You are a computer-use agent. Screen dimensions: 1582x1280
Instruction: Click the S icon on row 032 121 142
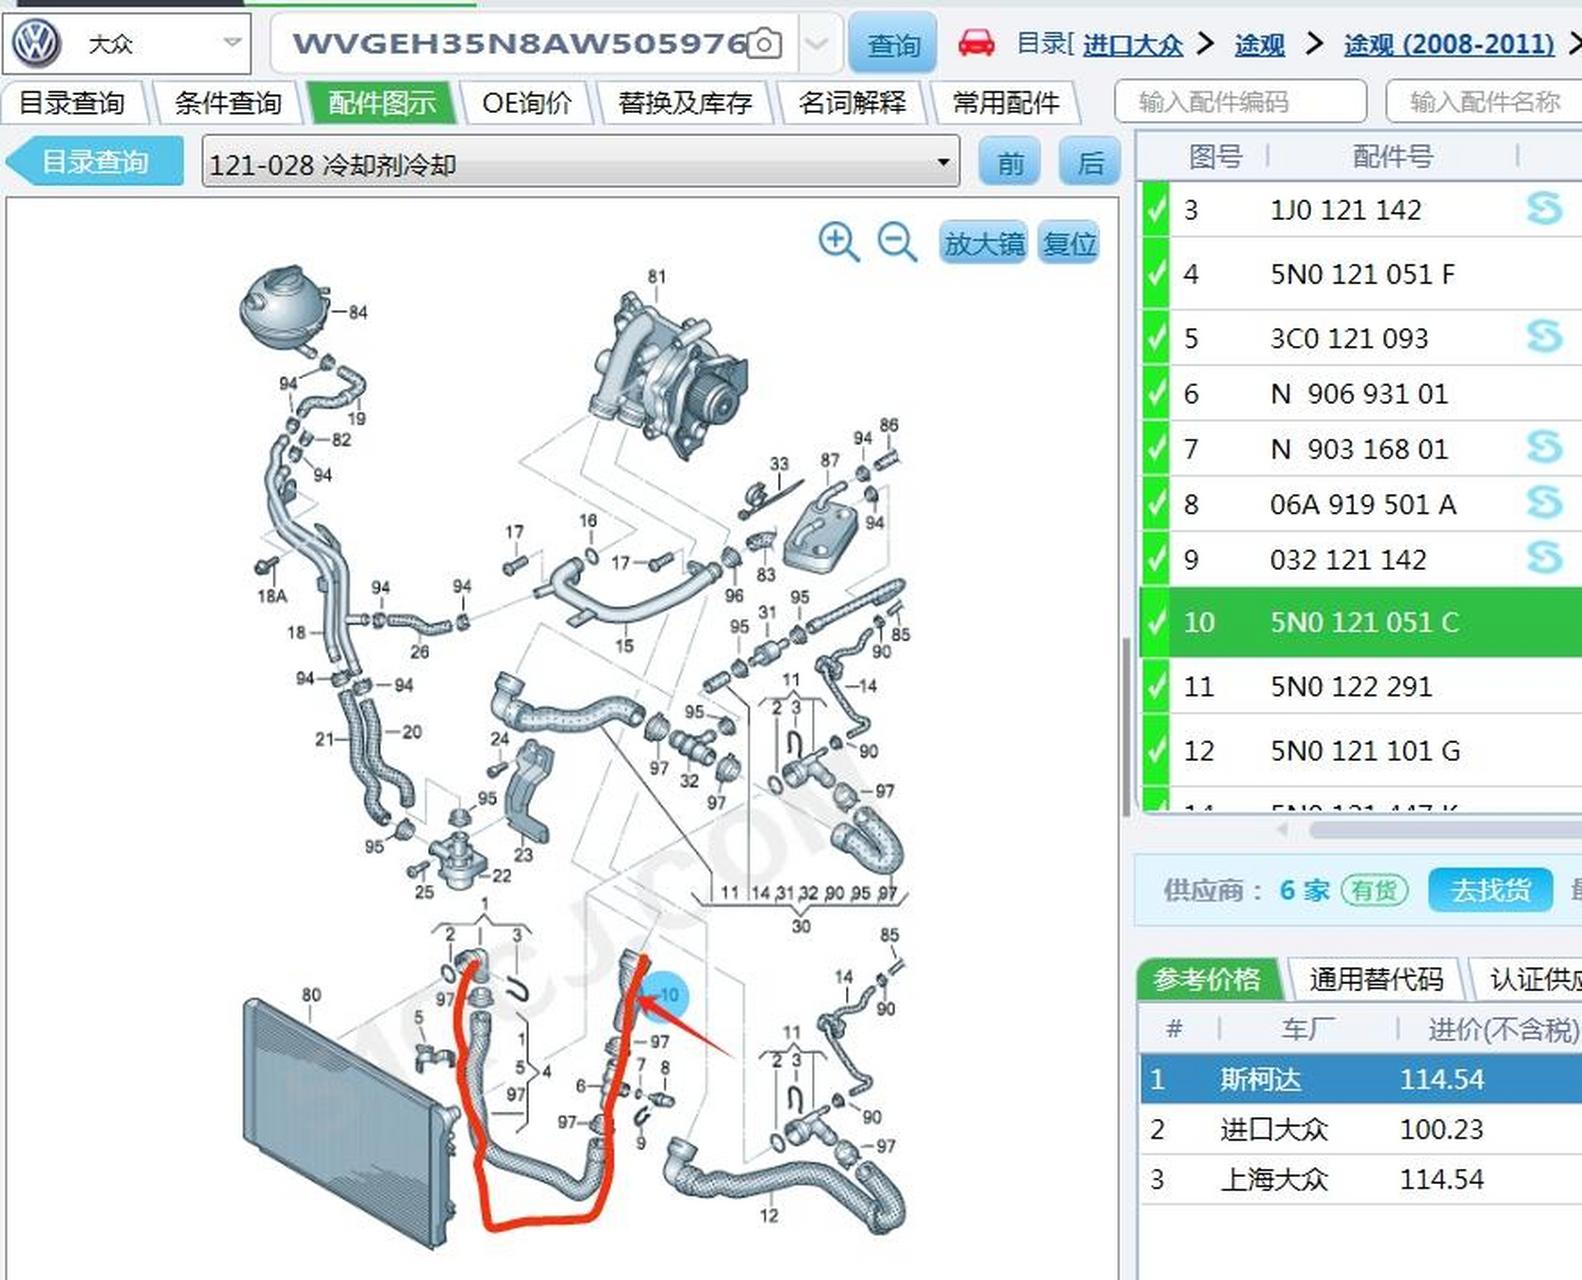pyautogui.click(x=1544, y=557)
